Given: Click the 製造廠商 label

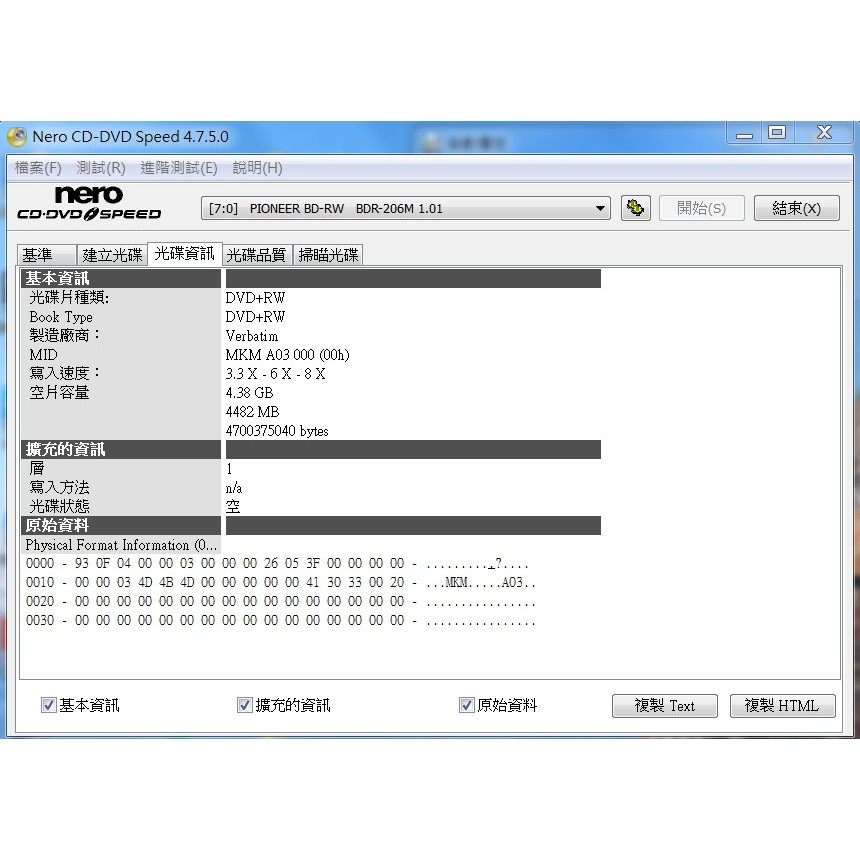Looking at the screenshot, I should 65,336.
